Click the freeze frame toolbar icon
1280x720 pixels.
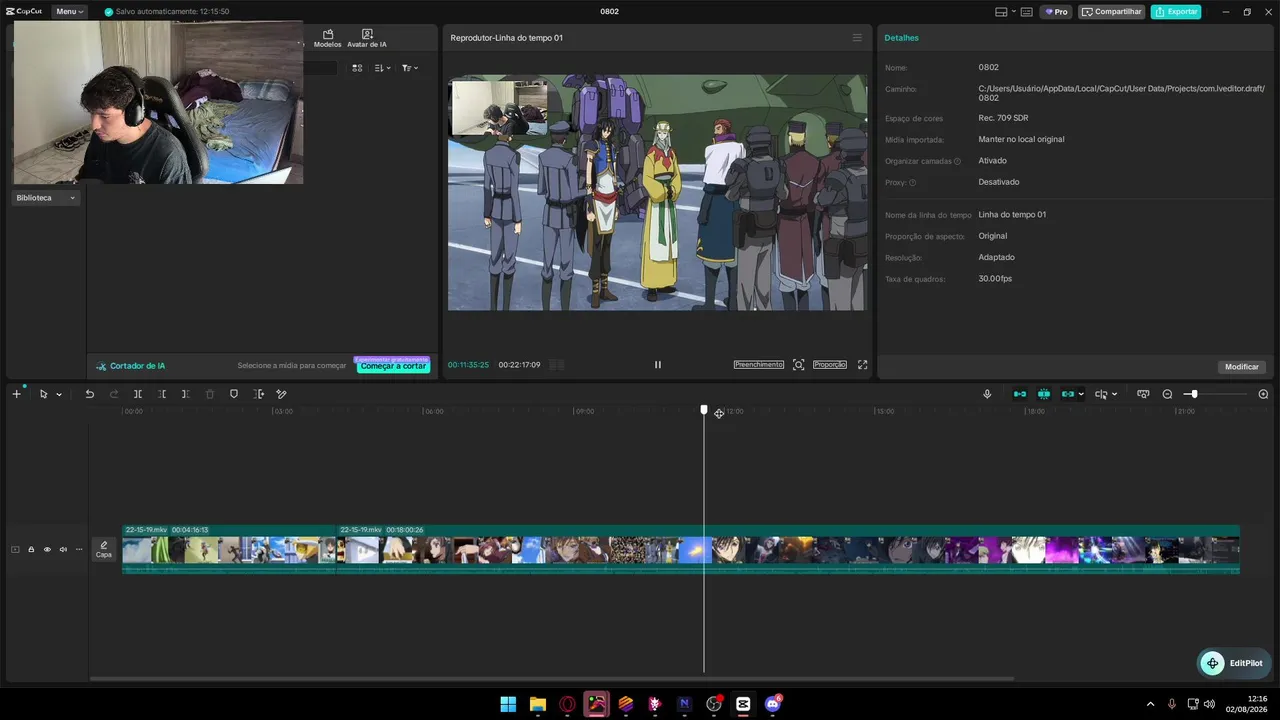click(258, 394)
